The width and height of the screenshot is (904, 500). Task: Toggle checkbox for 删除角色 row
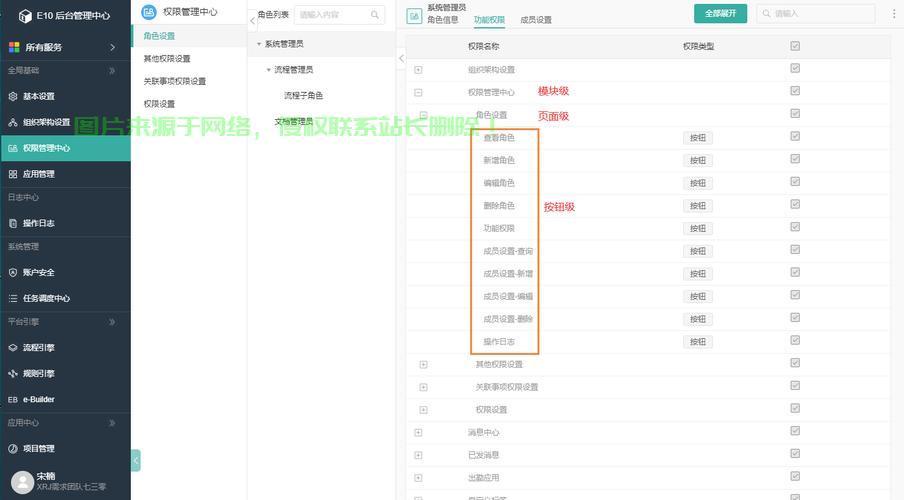coord(795,204)
